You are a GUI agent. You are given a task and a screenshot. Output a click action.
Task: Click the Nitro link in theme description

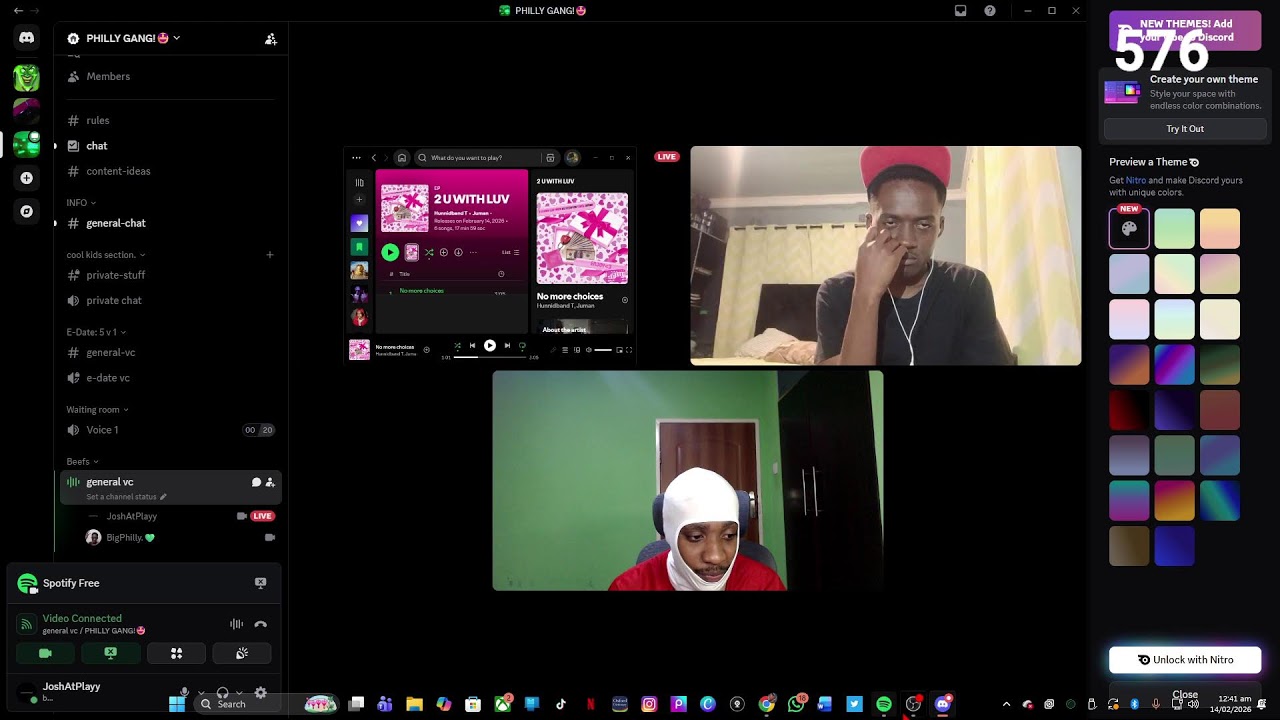(x=1136, y=180)
